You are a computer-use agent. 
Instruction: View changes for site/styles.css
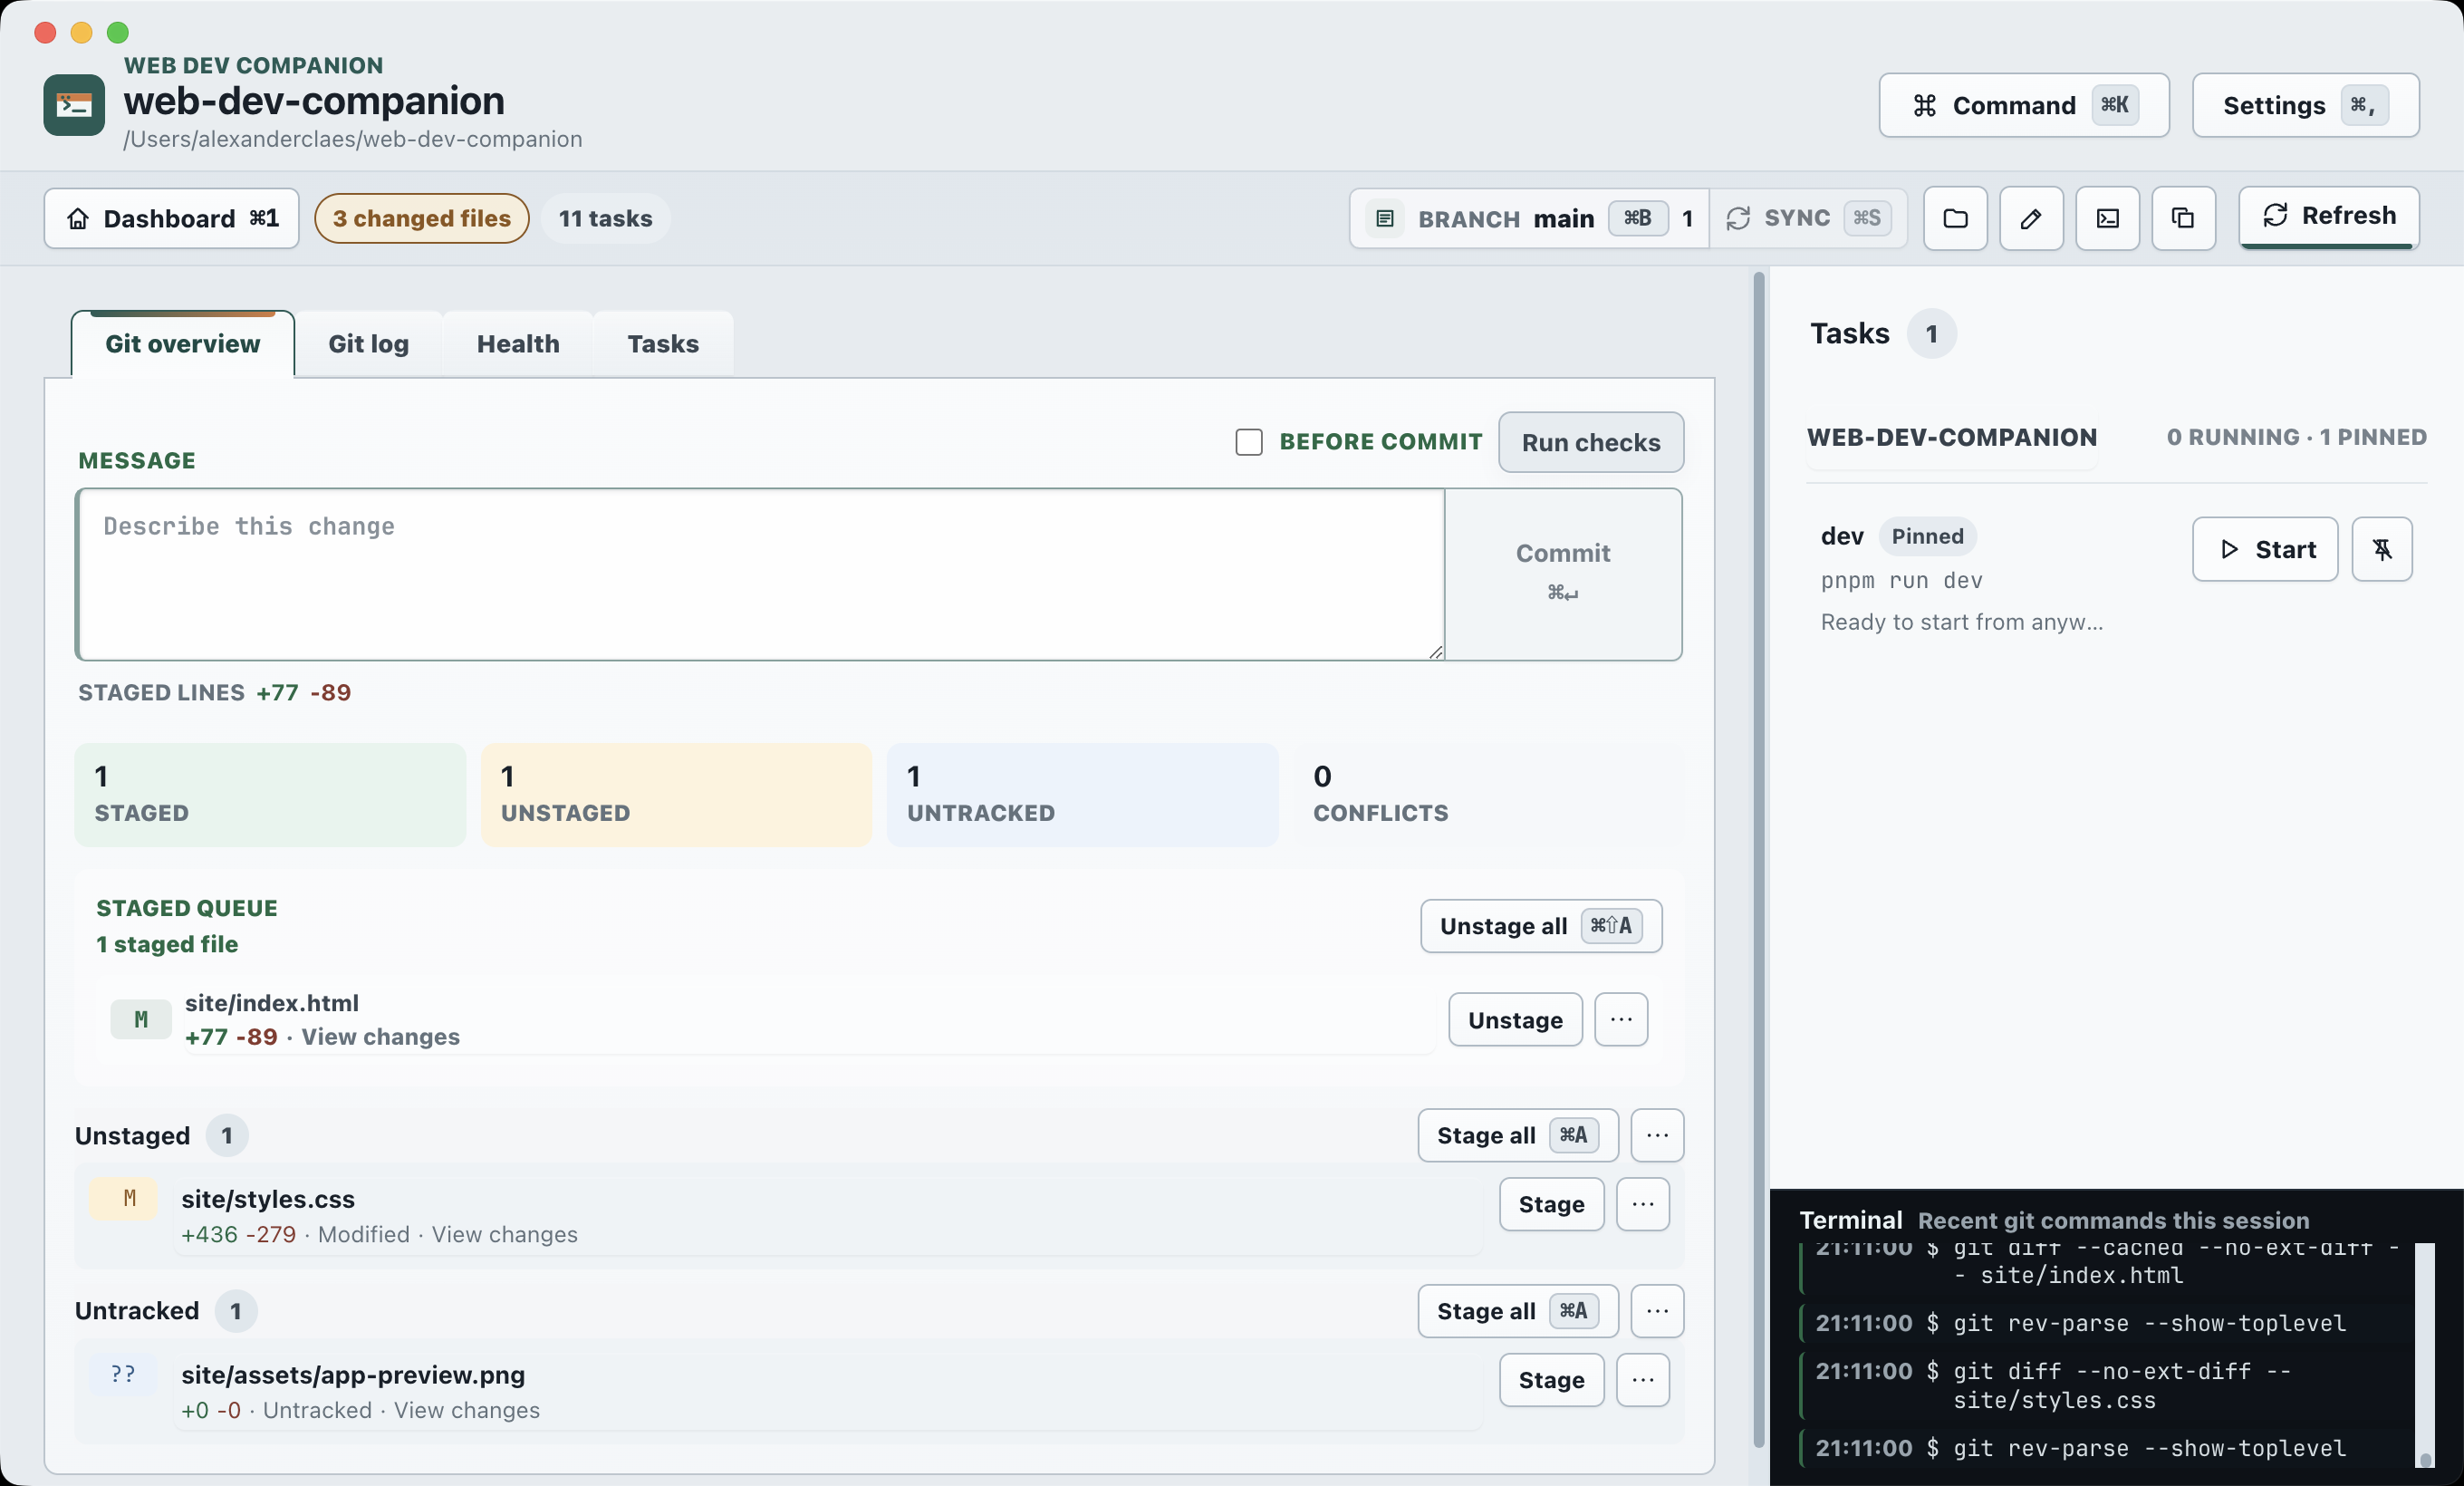pos(505,1234)
